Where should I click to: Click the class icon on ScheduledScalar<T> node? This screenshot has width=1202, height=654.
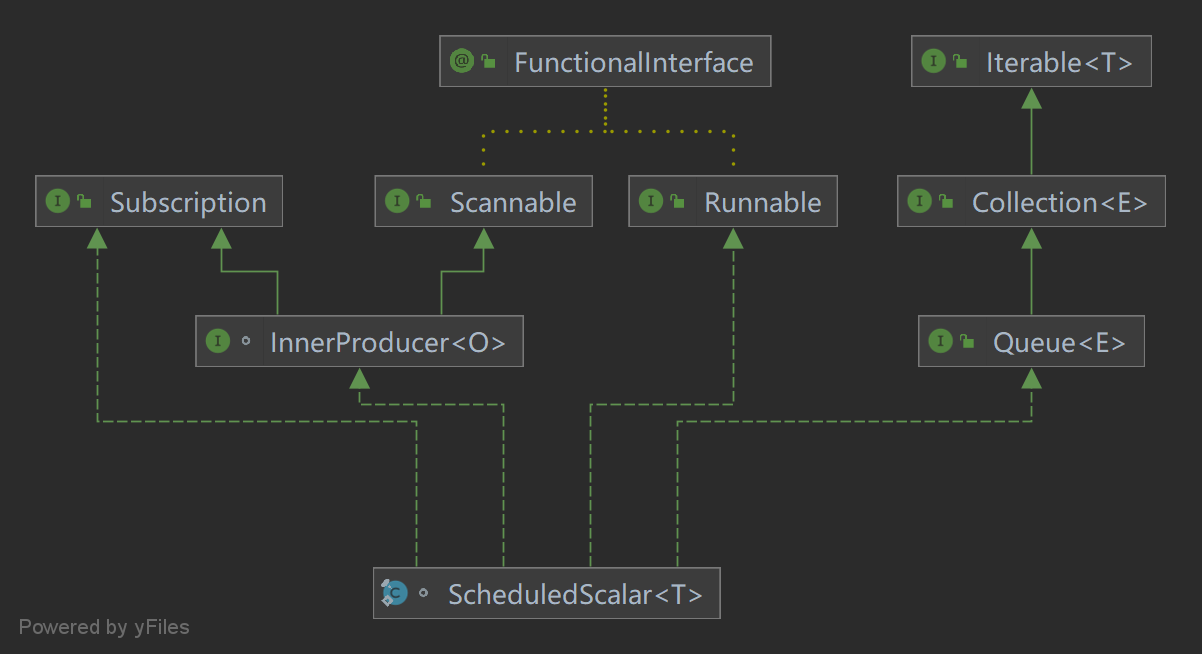[x=394, y=594]
